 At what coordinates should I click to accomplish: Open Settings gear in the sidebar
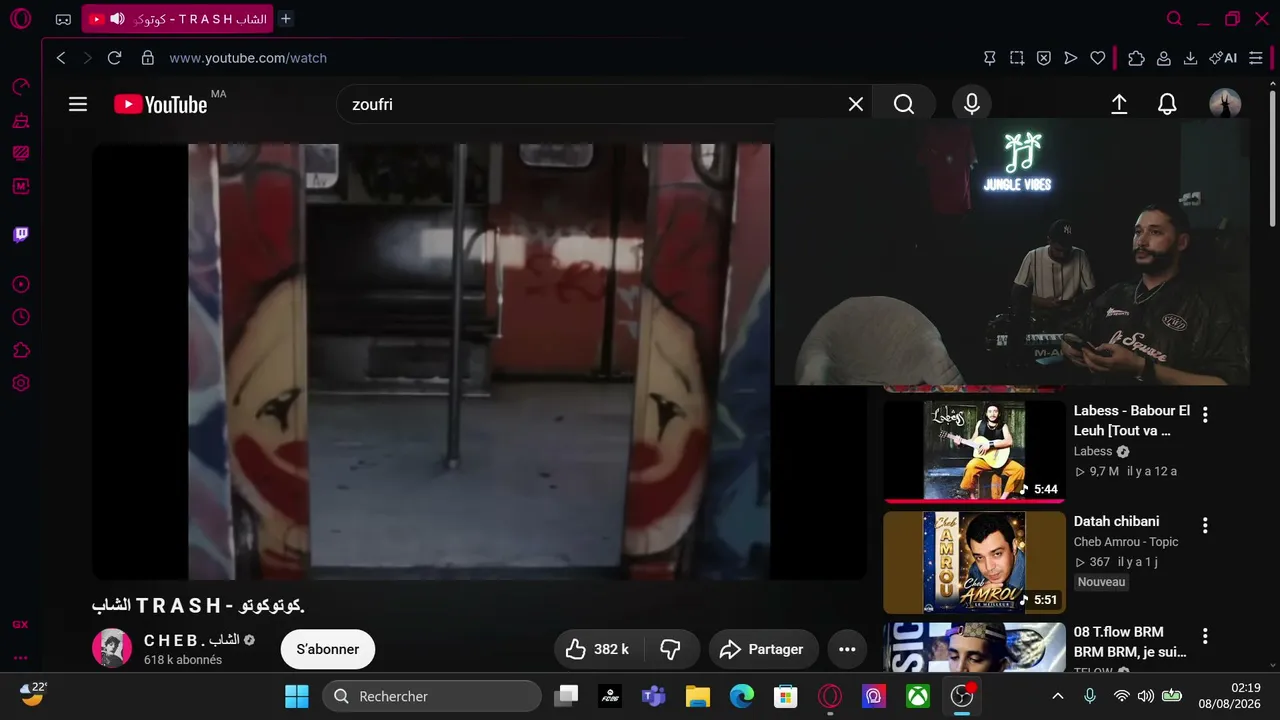pyautogui.click(x=20, y=383)
